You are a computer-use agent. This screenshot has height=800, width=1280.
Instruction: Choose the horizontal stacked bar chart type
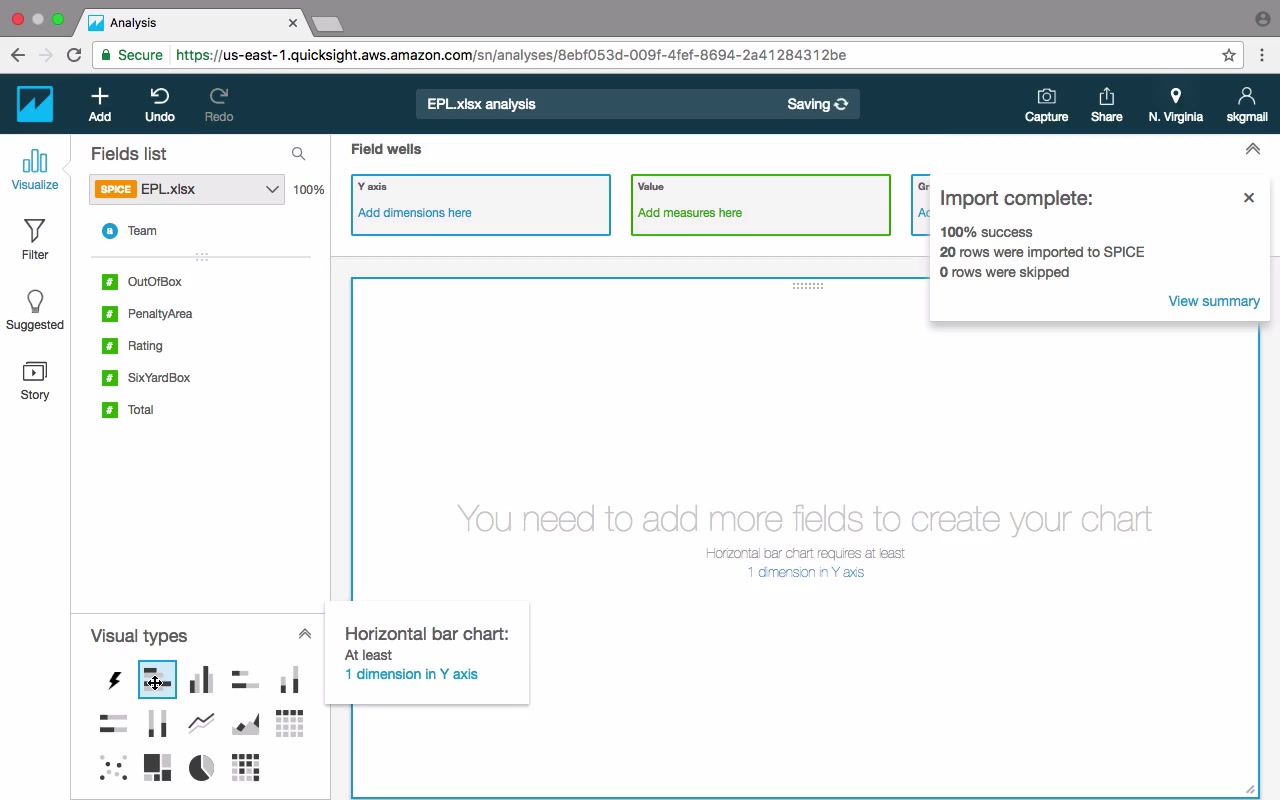[245, 680]
